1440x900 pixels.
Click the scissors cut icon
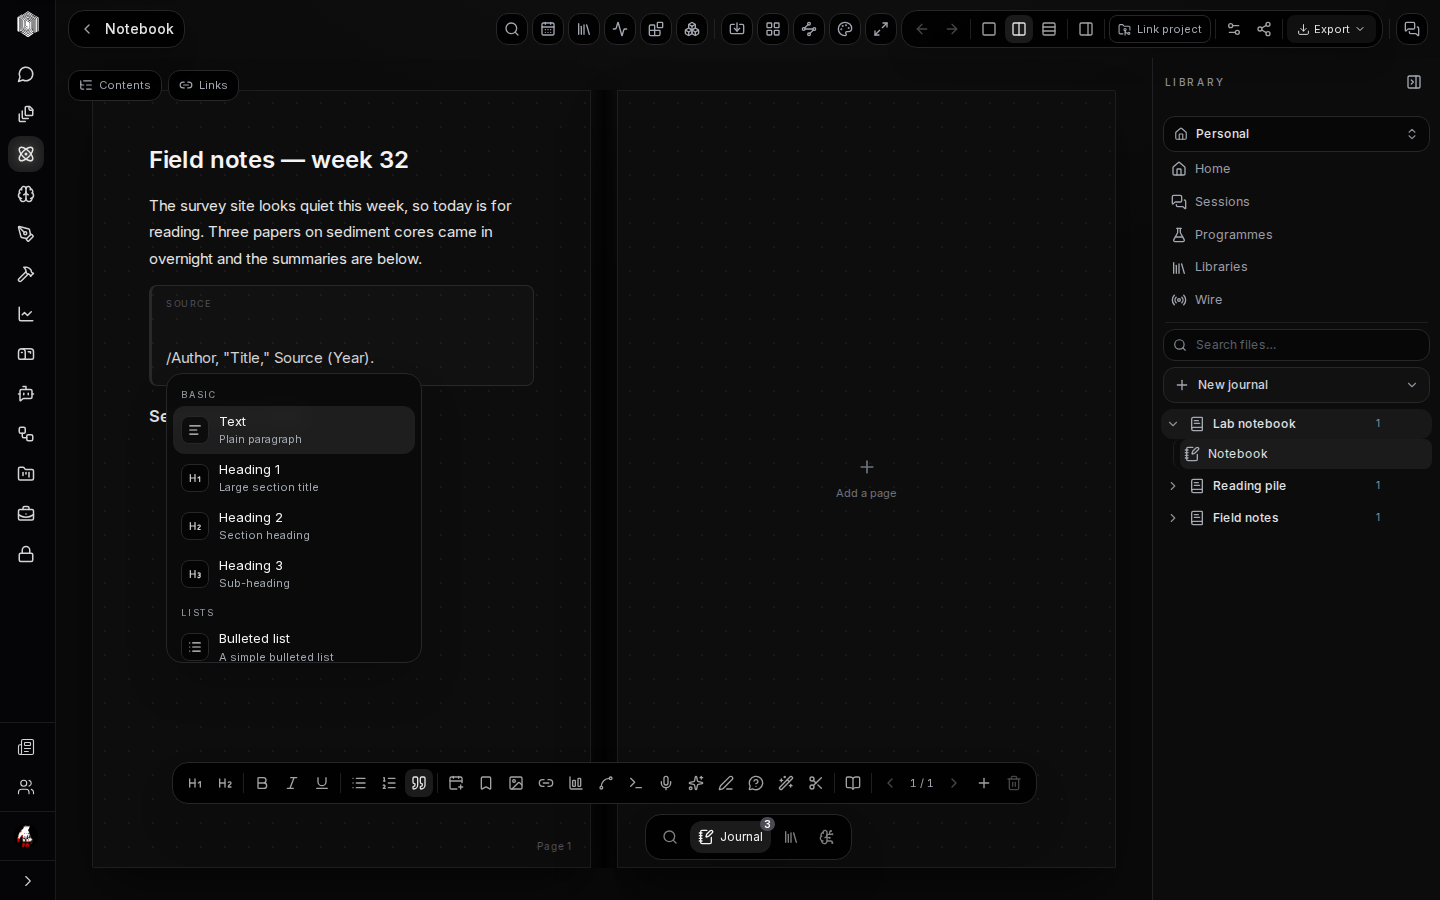816,783
